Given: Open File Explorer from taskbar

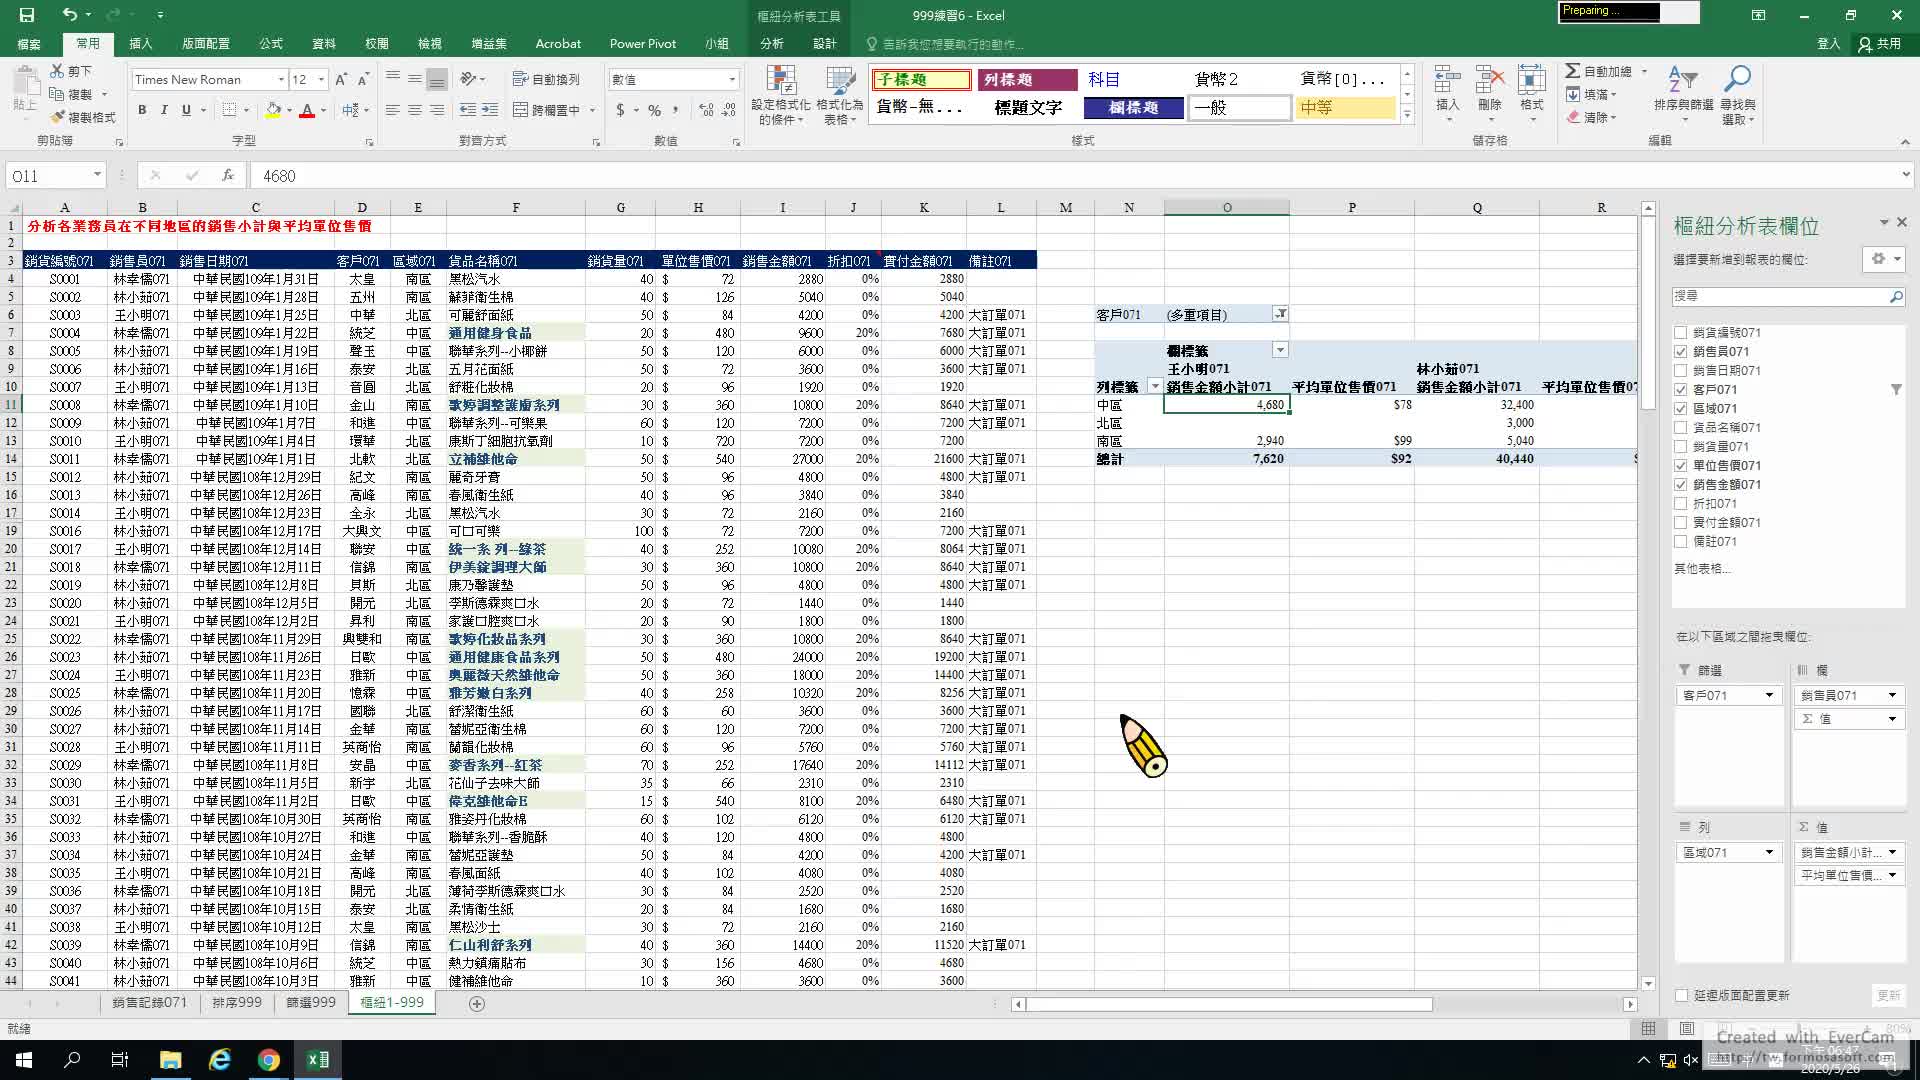Looking at the screenshot, I should tap(170, 1060).
